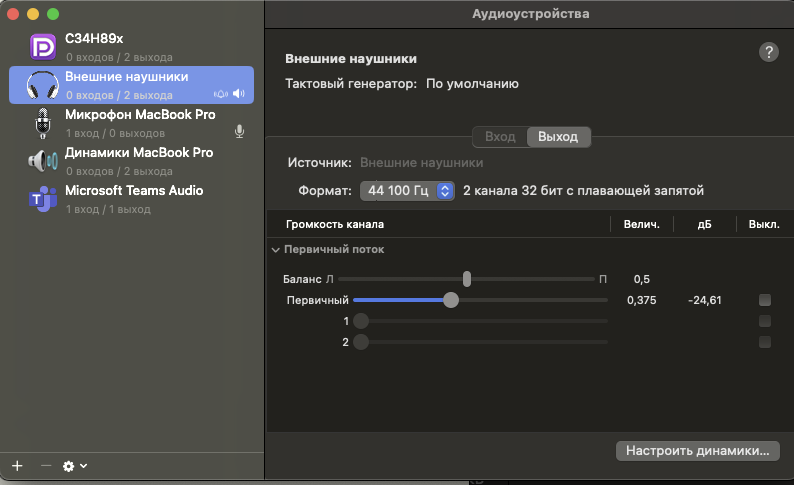Click the Microsoft Teams Audio icon
Screen dimensions: 794x485
click(42, 199)
